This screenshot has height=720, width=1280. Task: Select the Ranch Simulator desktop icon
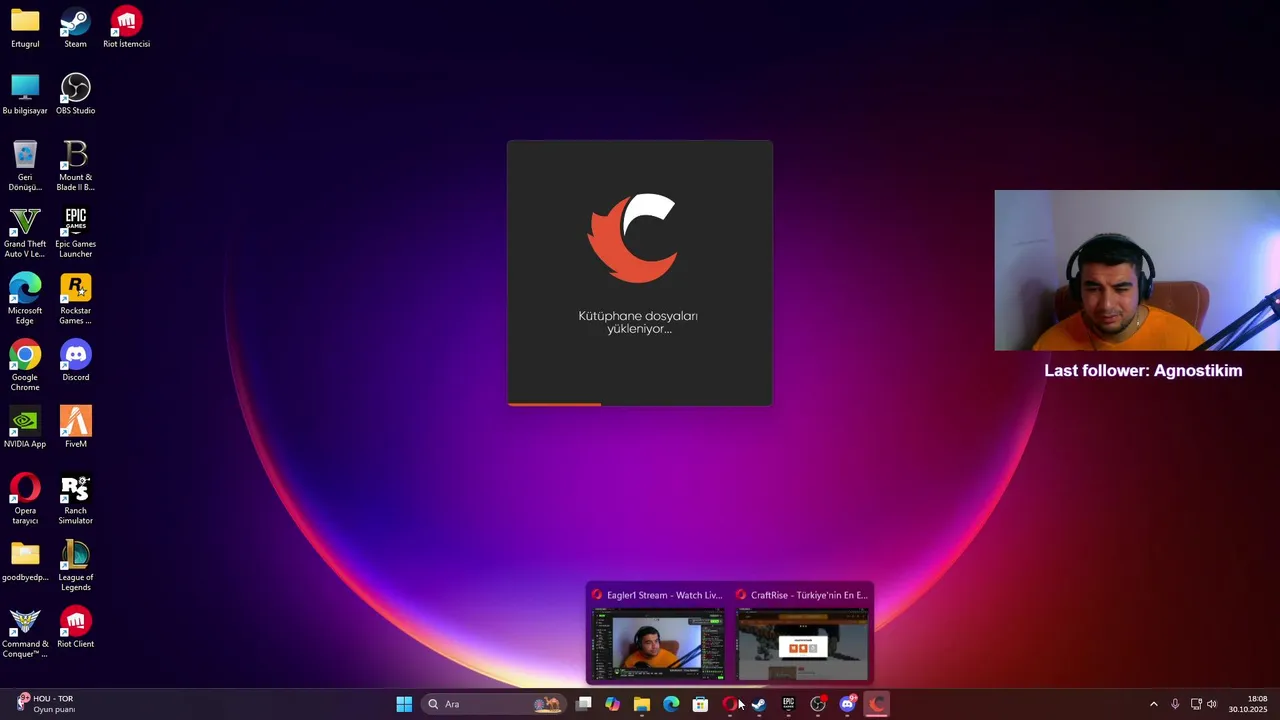(75, 499)
